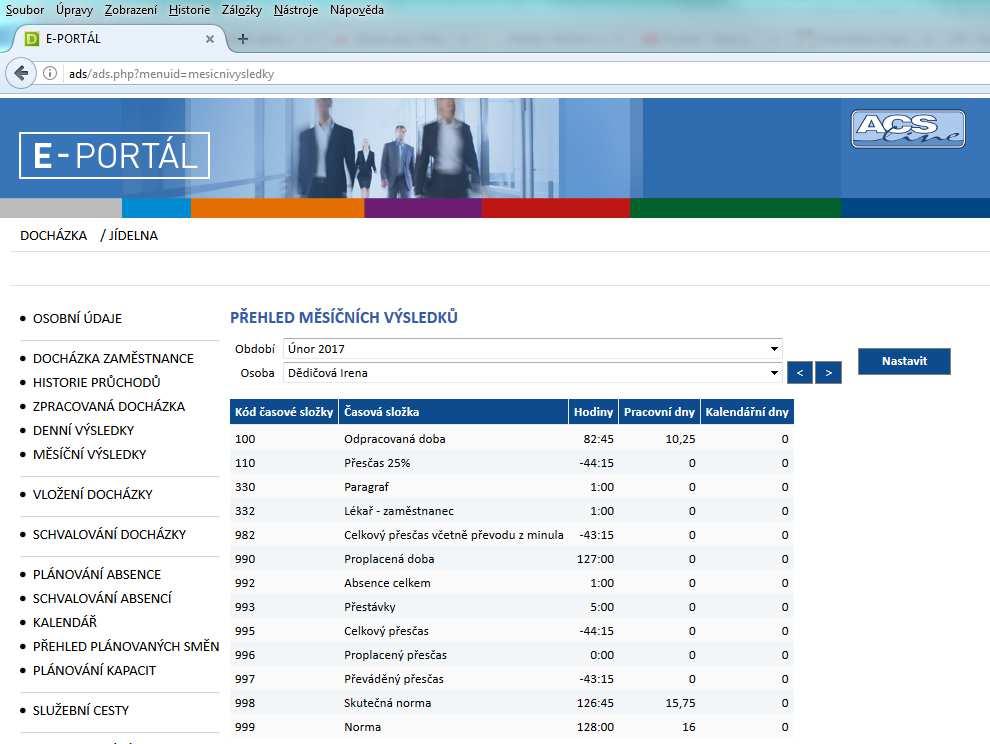This screenshot has height=744, width=990.
Task: Click the Norma row label
Action: coord(362,727)
